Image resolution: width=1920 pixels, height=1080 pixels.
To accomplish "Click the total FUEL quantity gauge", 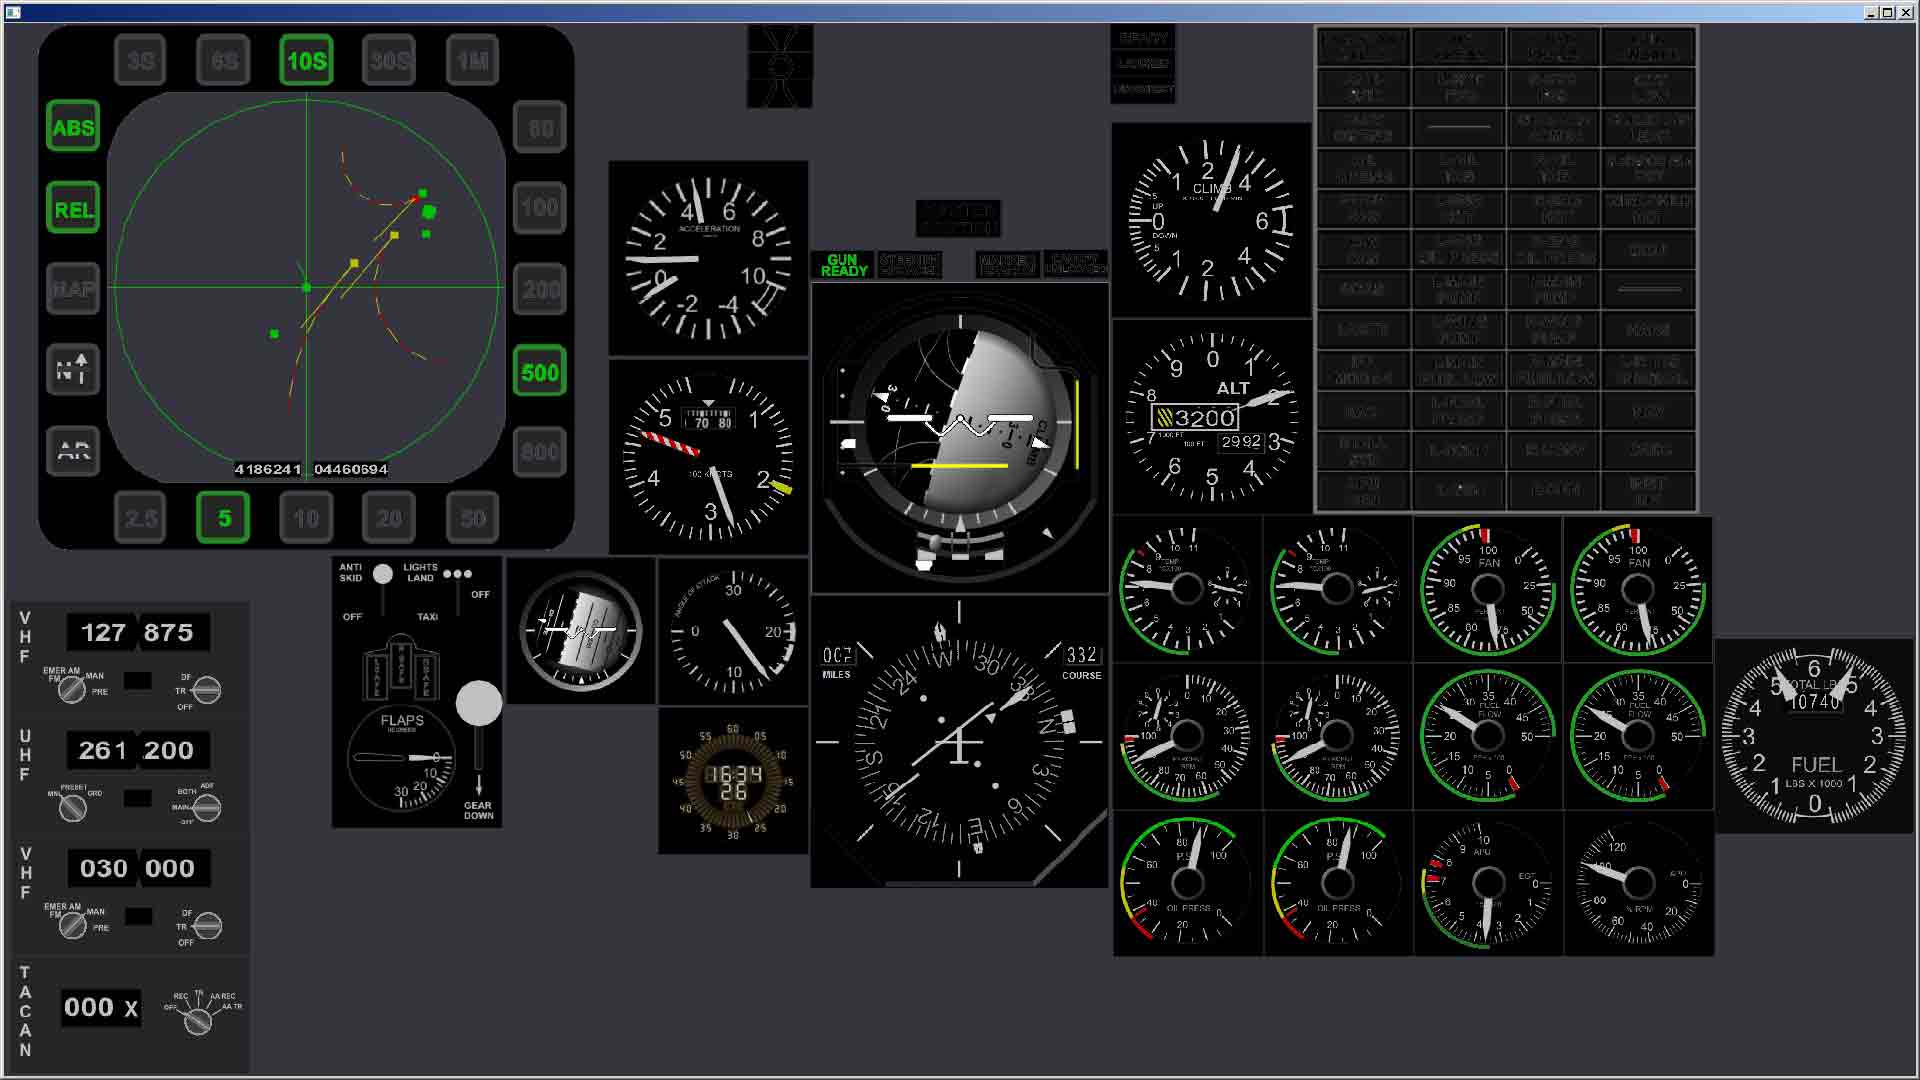I will [x=1814, y=737].
